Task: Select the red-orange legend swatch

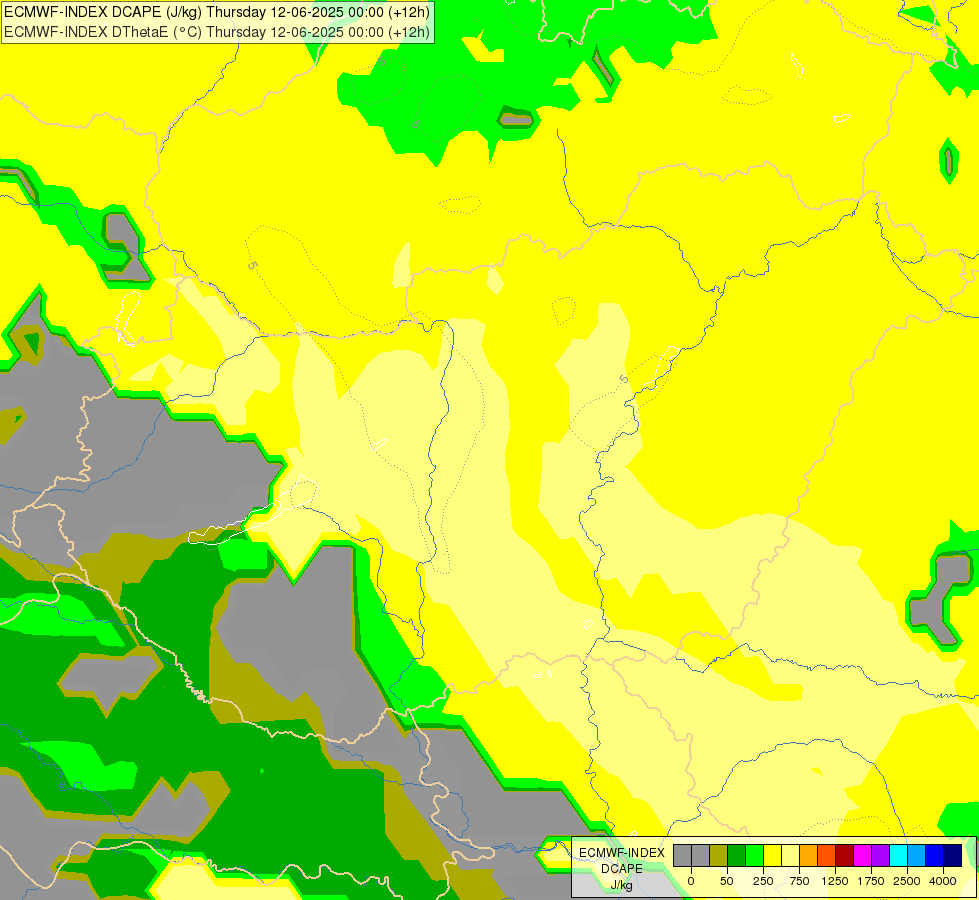Action: [x=827, y=855]
